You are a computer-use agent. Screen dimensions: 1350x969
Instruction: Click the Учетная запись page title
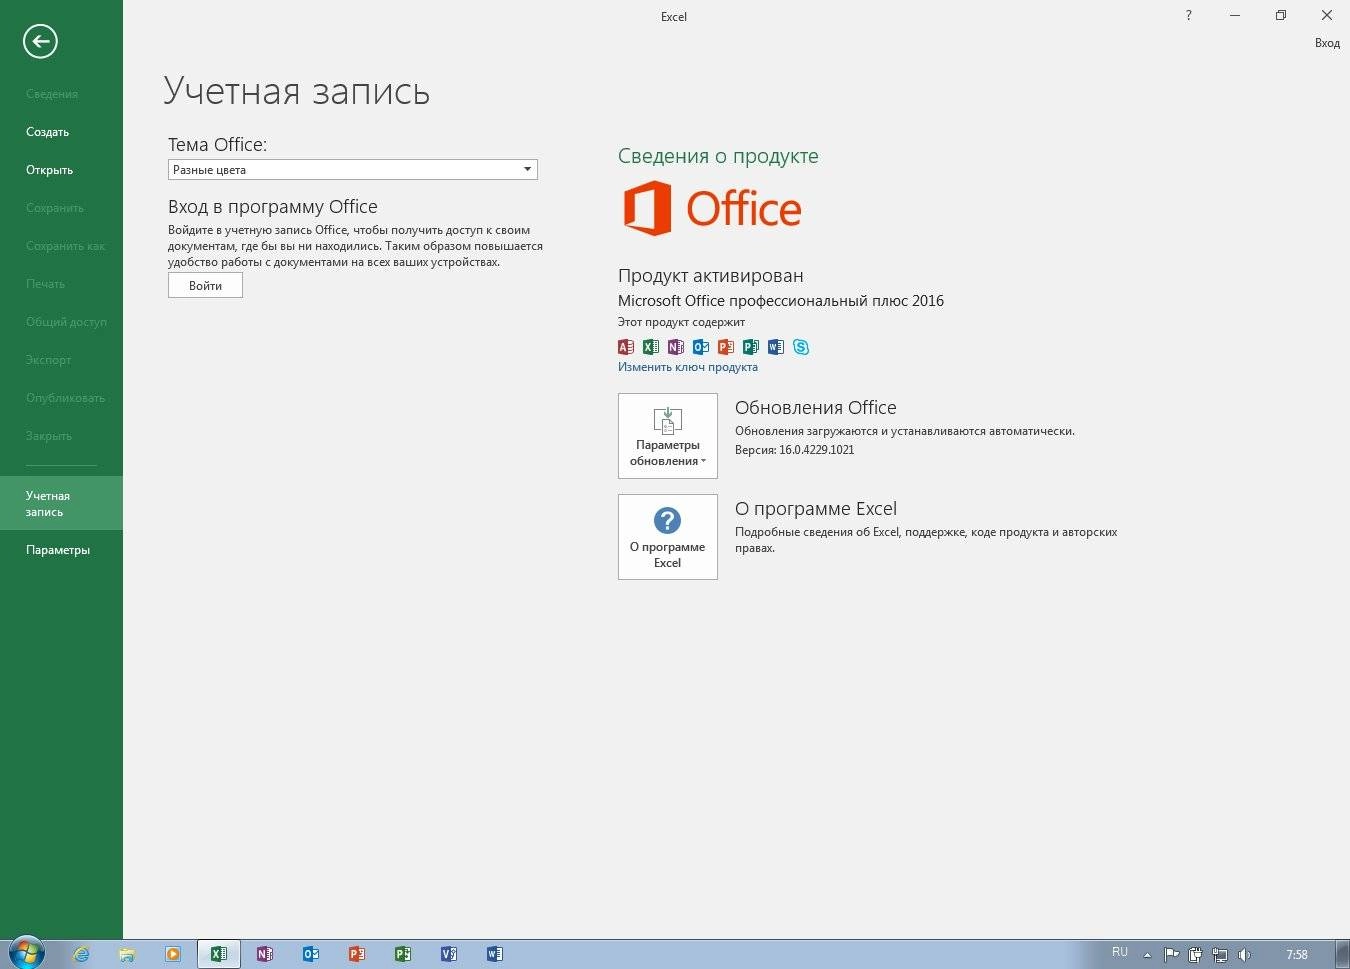click(297, 91)
